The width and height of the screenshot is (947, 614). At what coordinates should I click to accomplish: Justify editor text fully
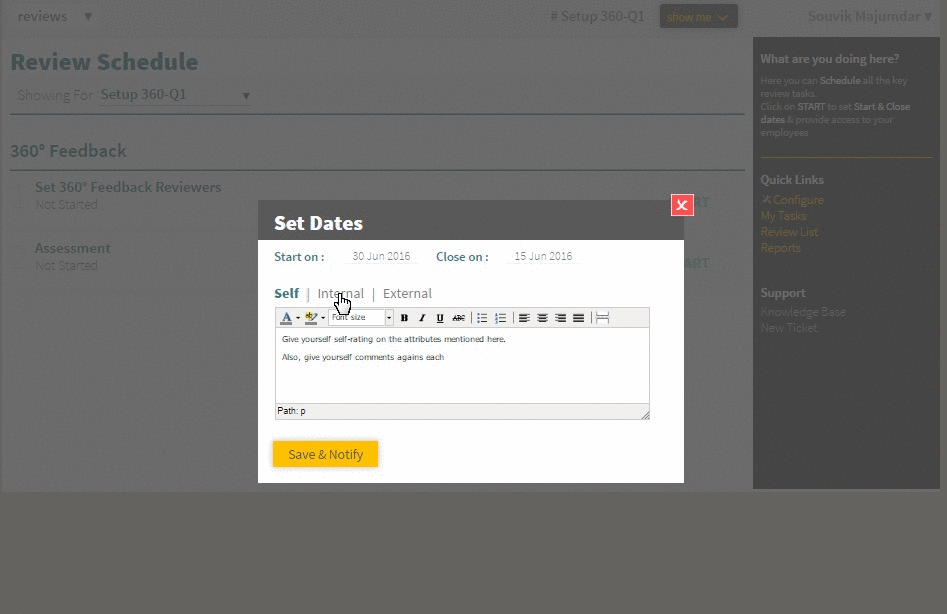[579, 318]
